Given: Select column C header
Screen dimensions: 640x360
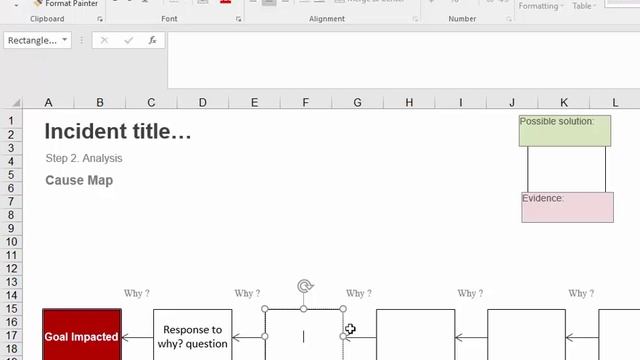Looking at the screenshot, I should tap(151, 102).
